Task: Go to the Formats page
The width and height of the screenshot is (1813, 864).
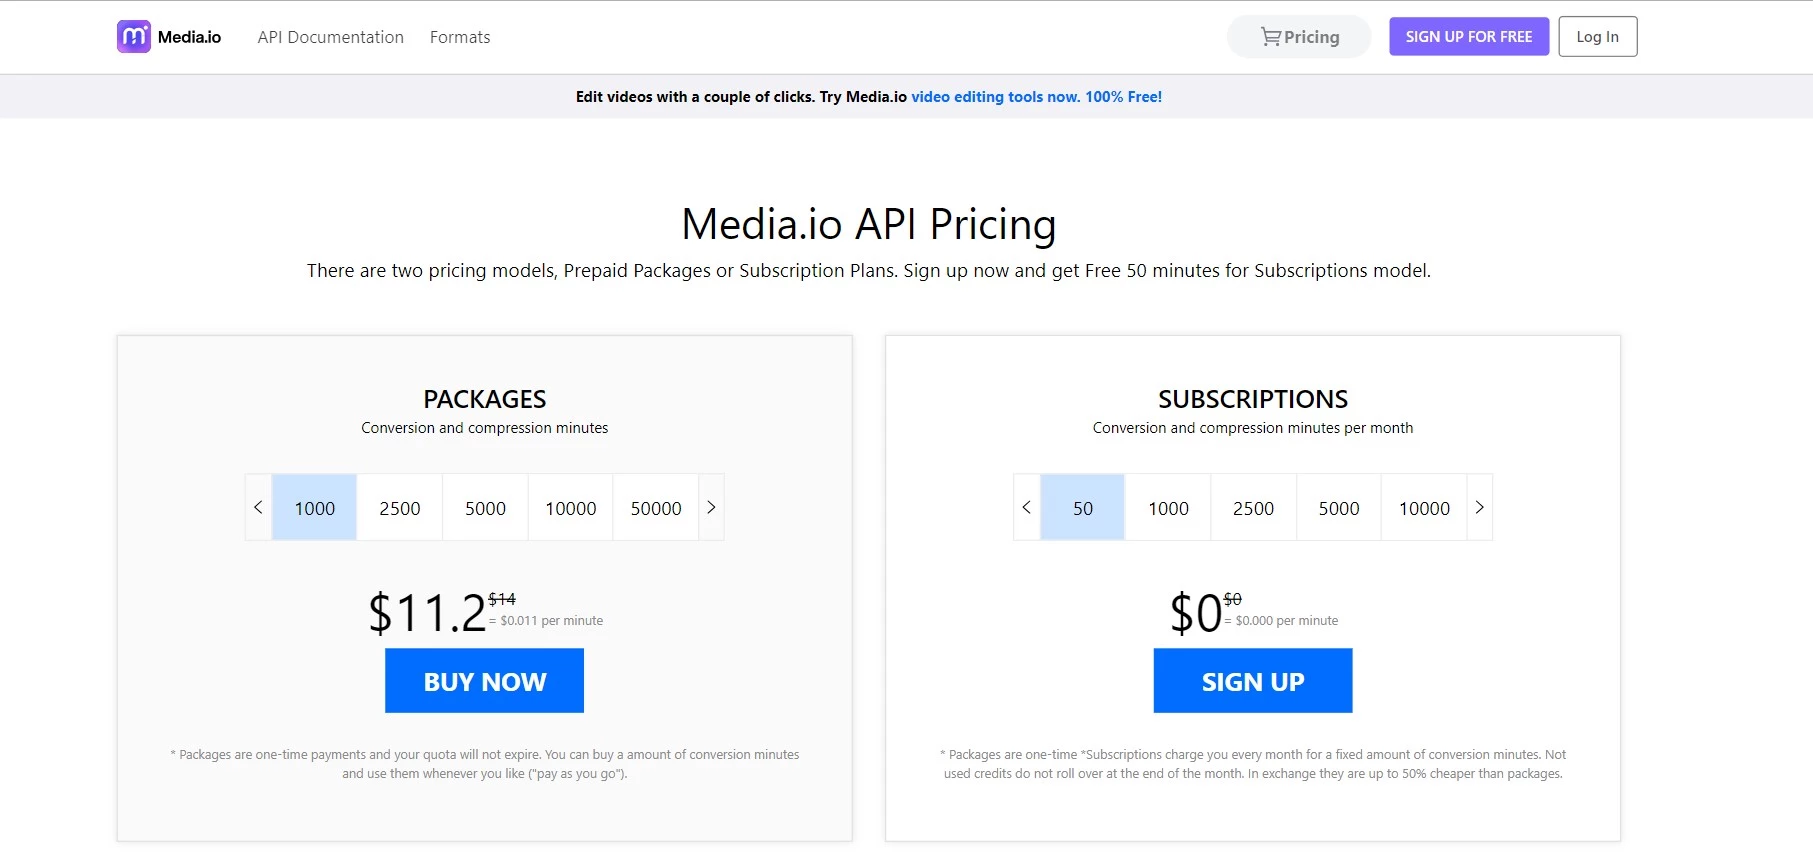Action: click(x=460, y=37)
